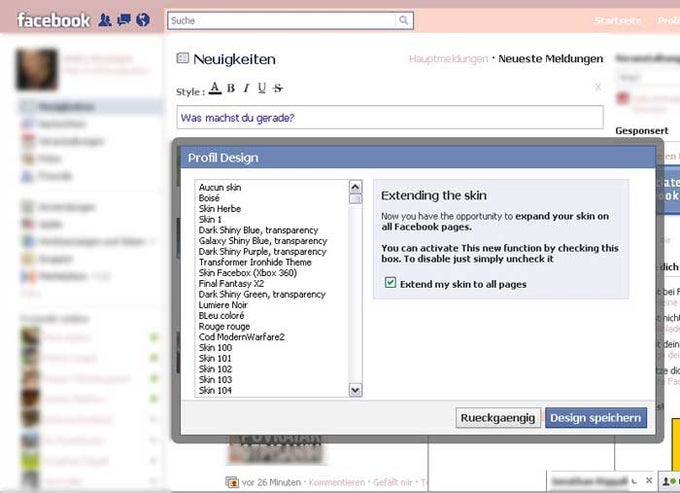Toggle underline text style
This screenshot has width=680, height=493.
tap(262, 88)
